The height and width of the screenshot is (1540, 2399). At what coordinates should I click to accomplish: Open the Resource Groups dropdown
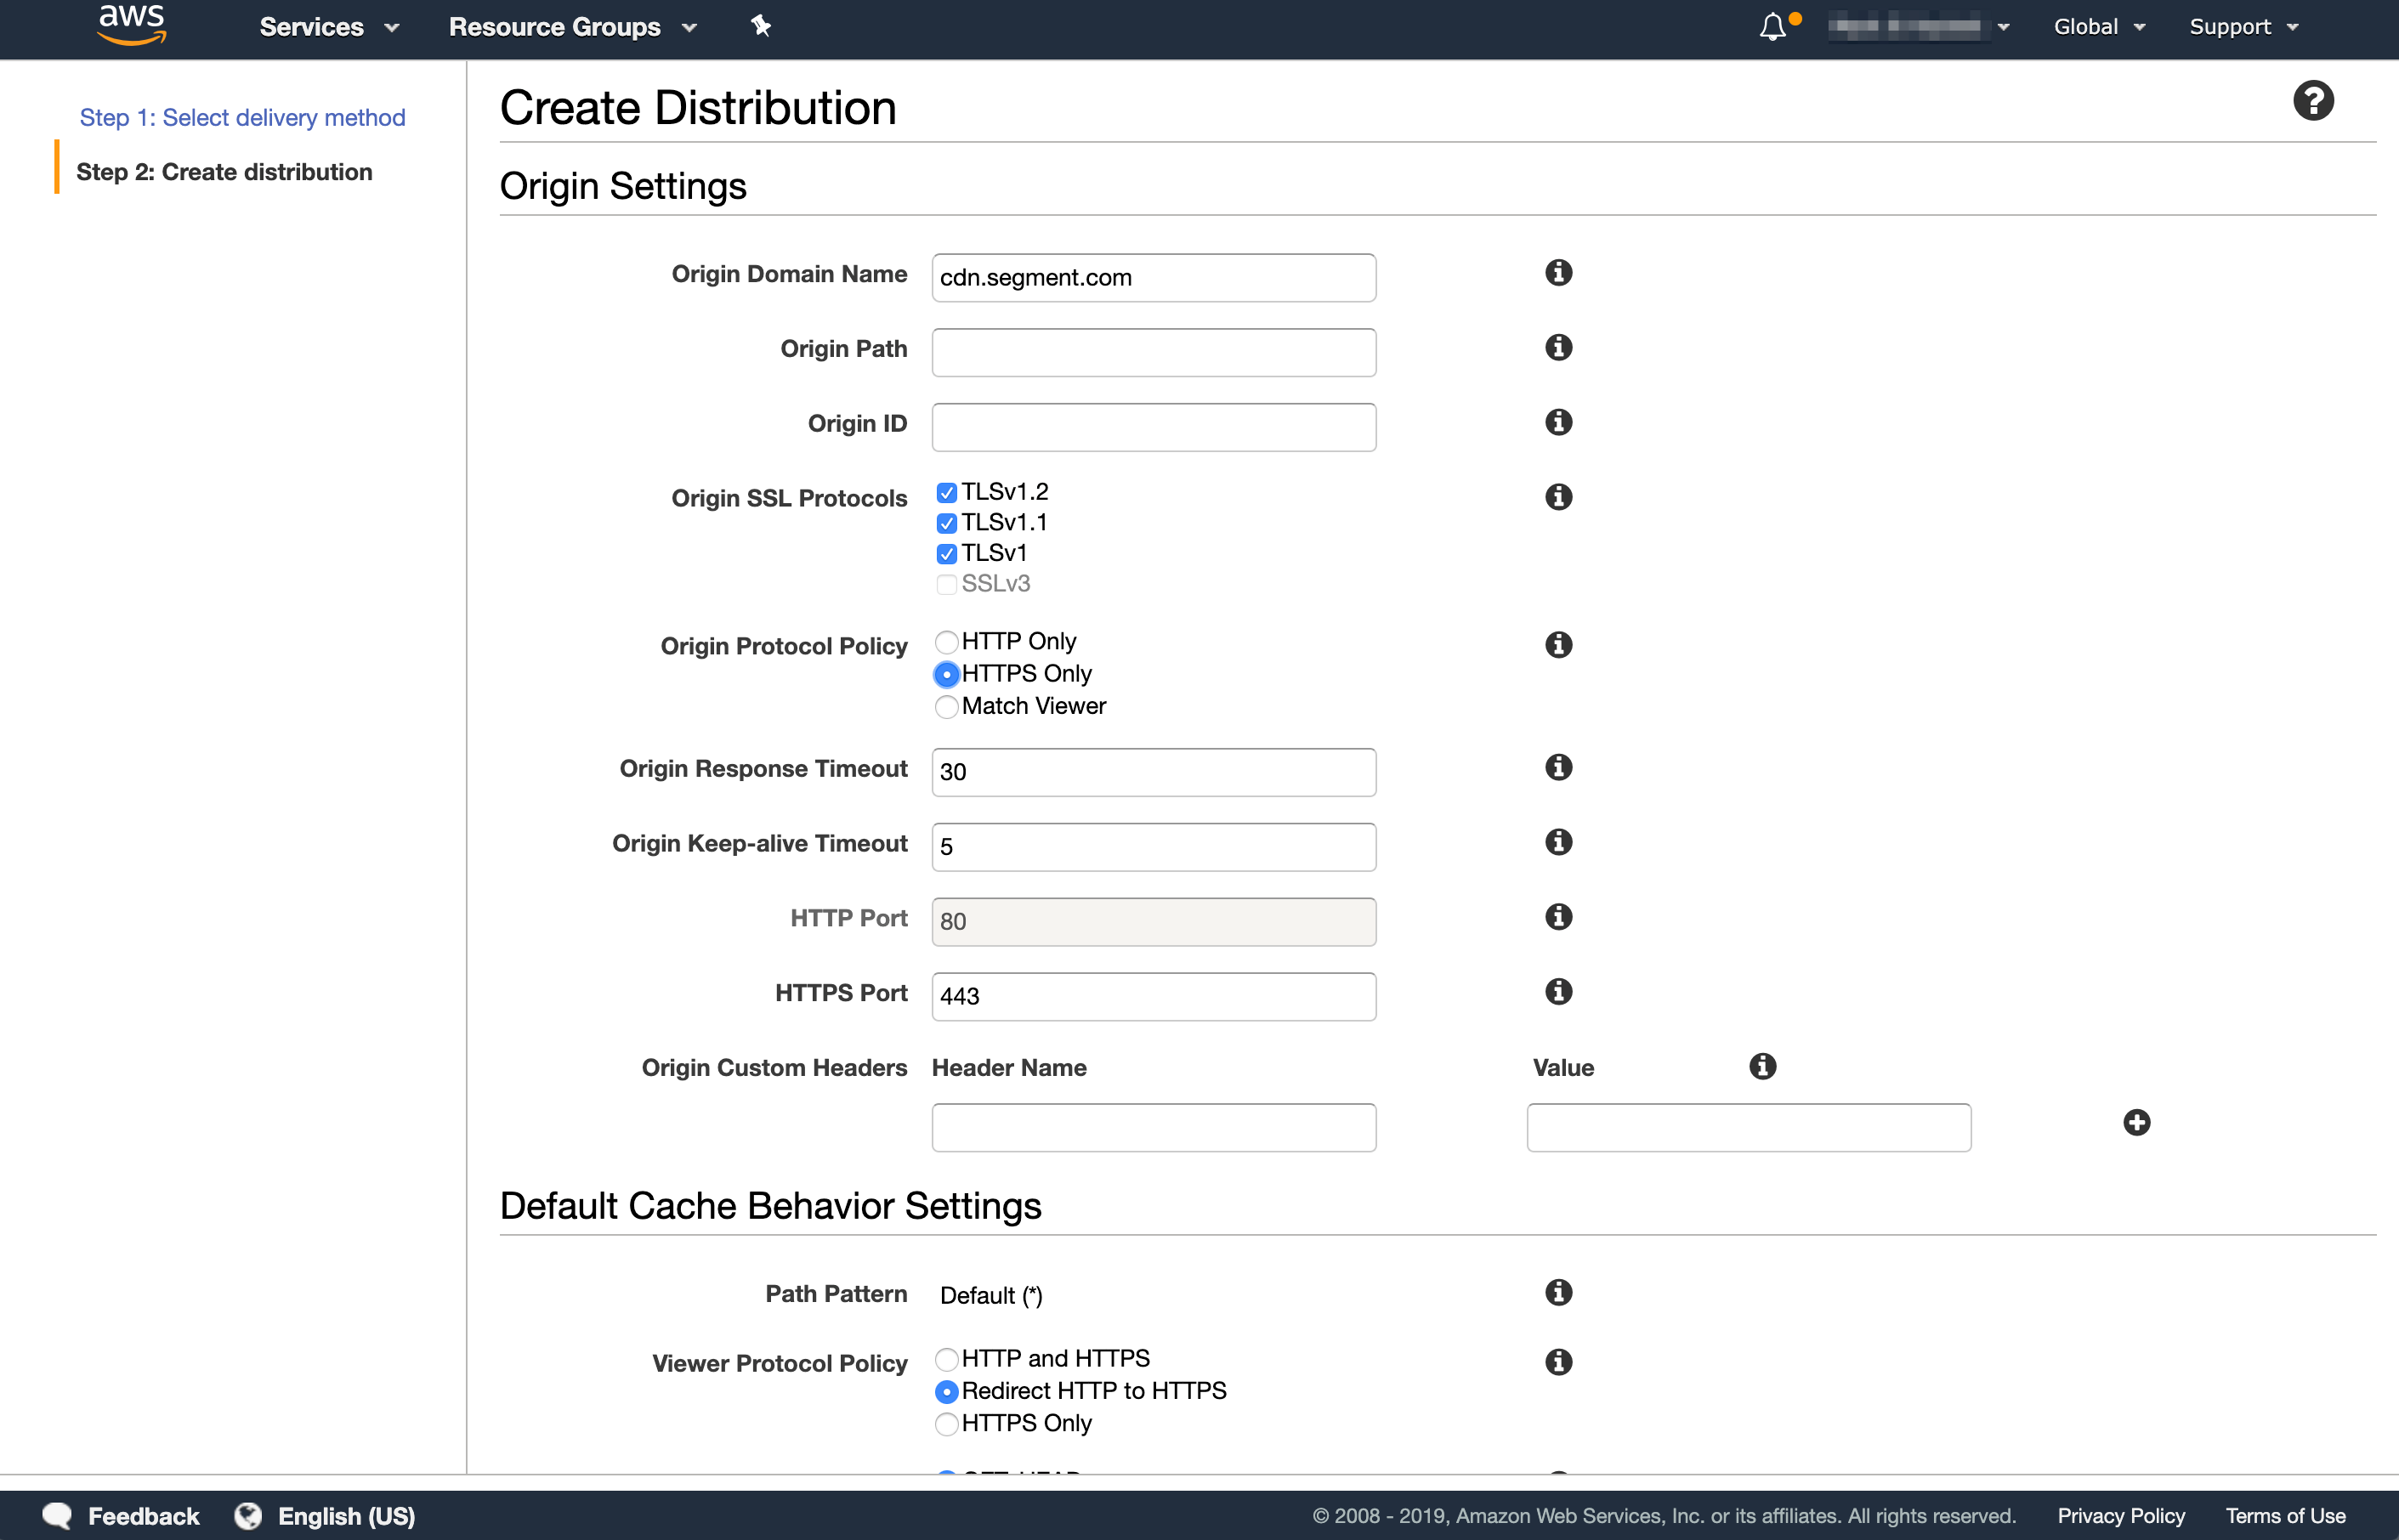pos(572,27)
